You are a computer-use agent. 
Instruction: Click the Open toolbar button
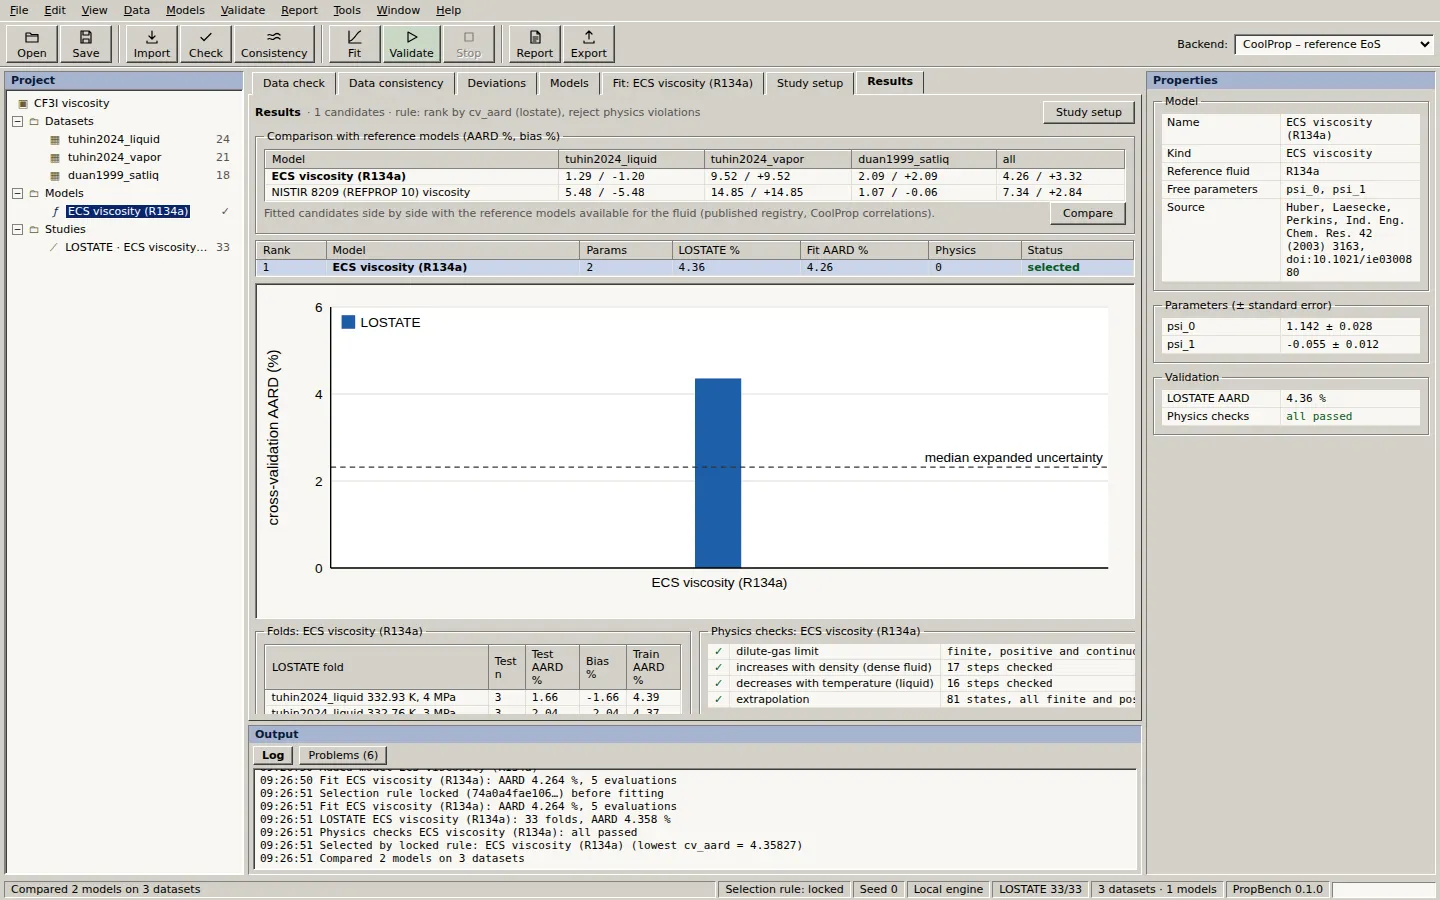[x=32, y=44]
